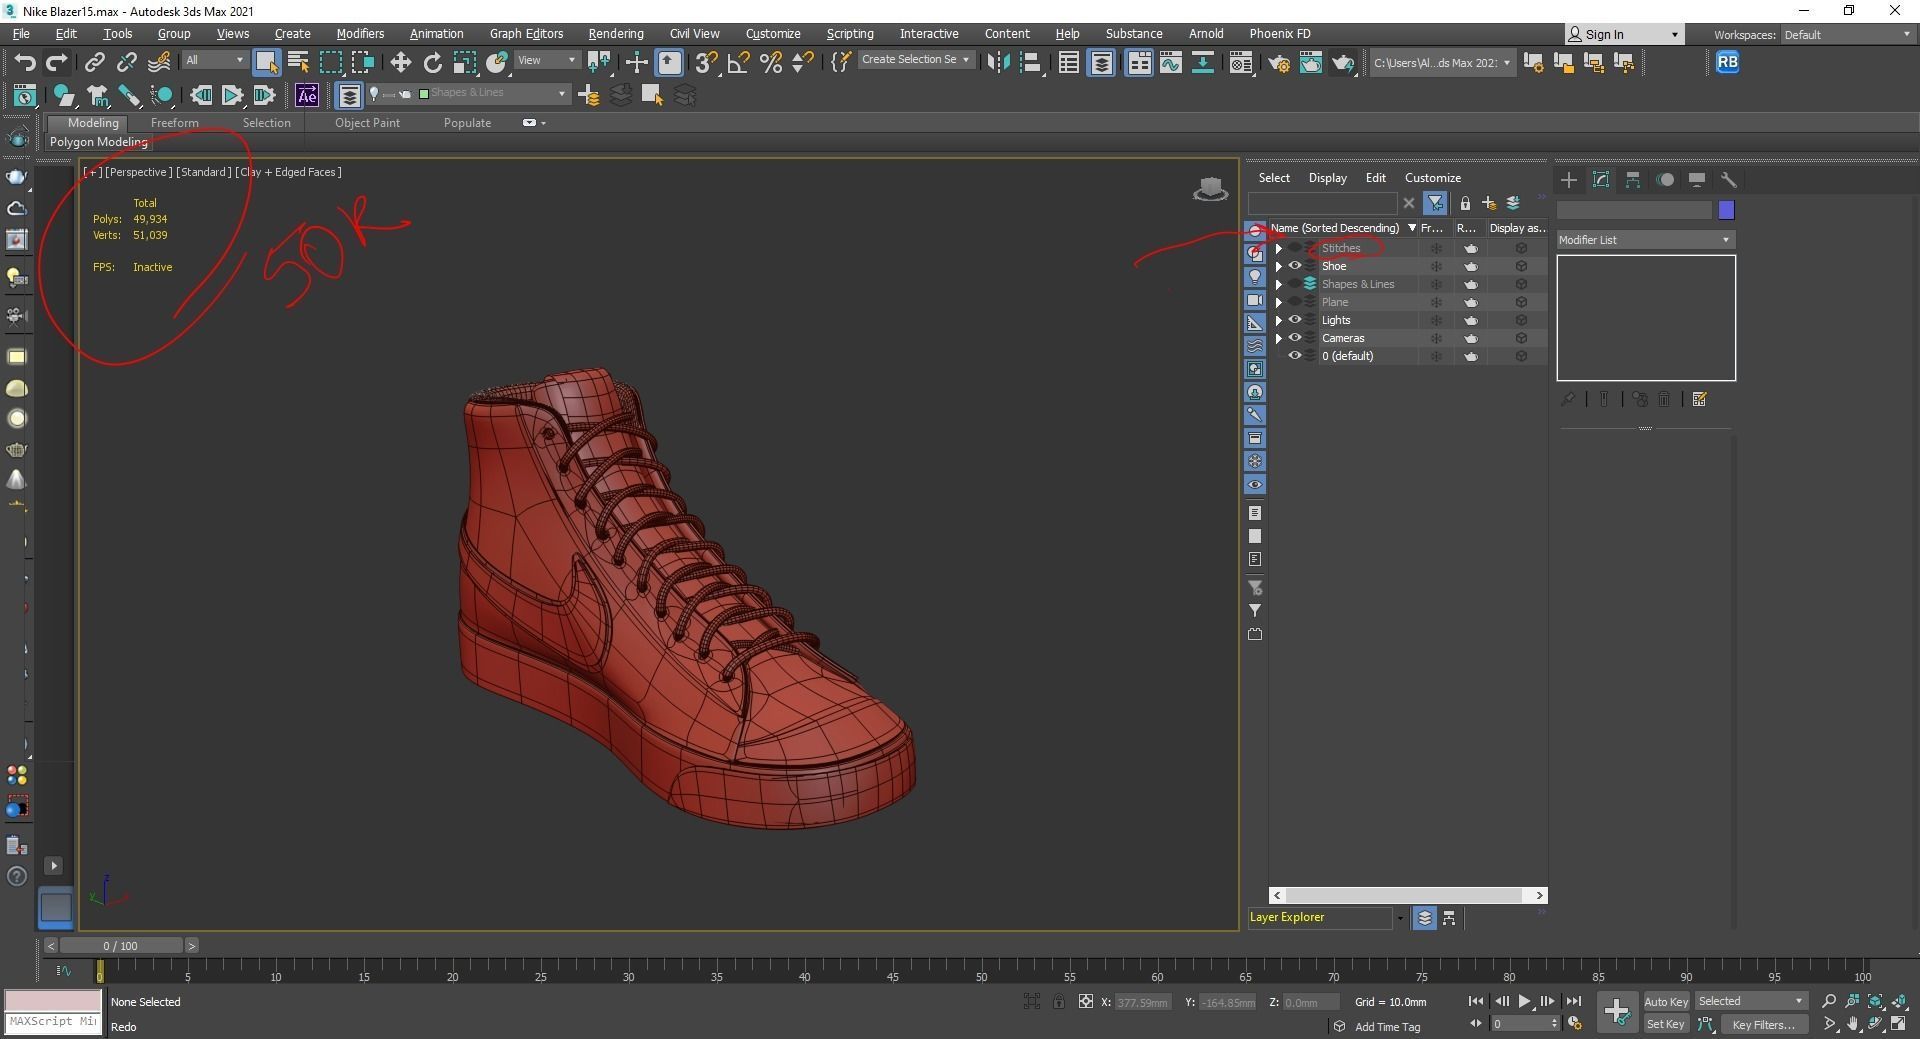Toggle Auto Key mode
1920x1039 pixels.
point(1665,1001)
